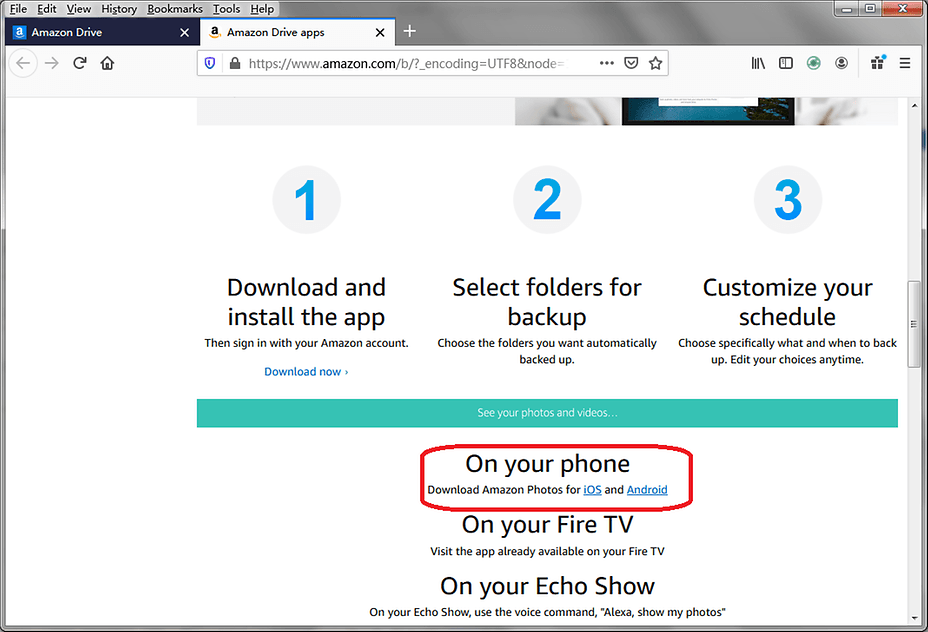
Task: Click the 'Customize your schedule' heading
Action: (788, 302)
